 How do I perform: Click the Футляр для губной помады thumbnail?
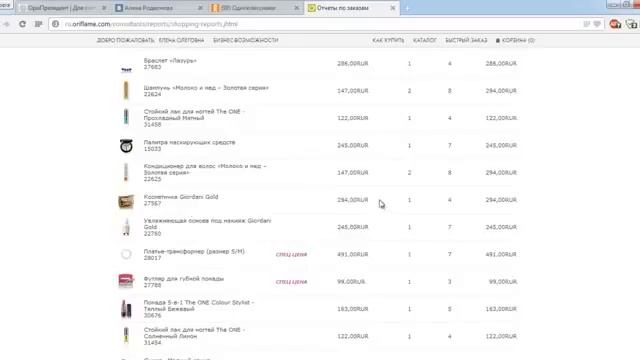[x=126, y=281]
